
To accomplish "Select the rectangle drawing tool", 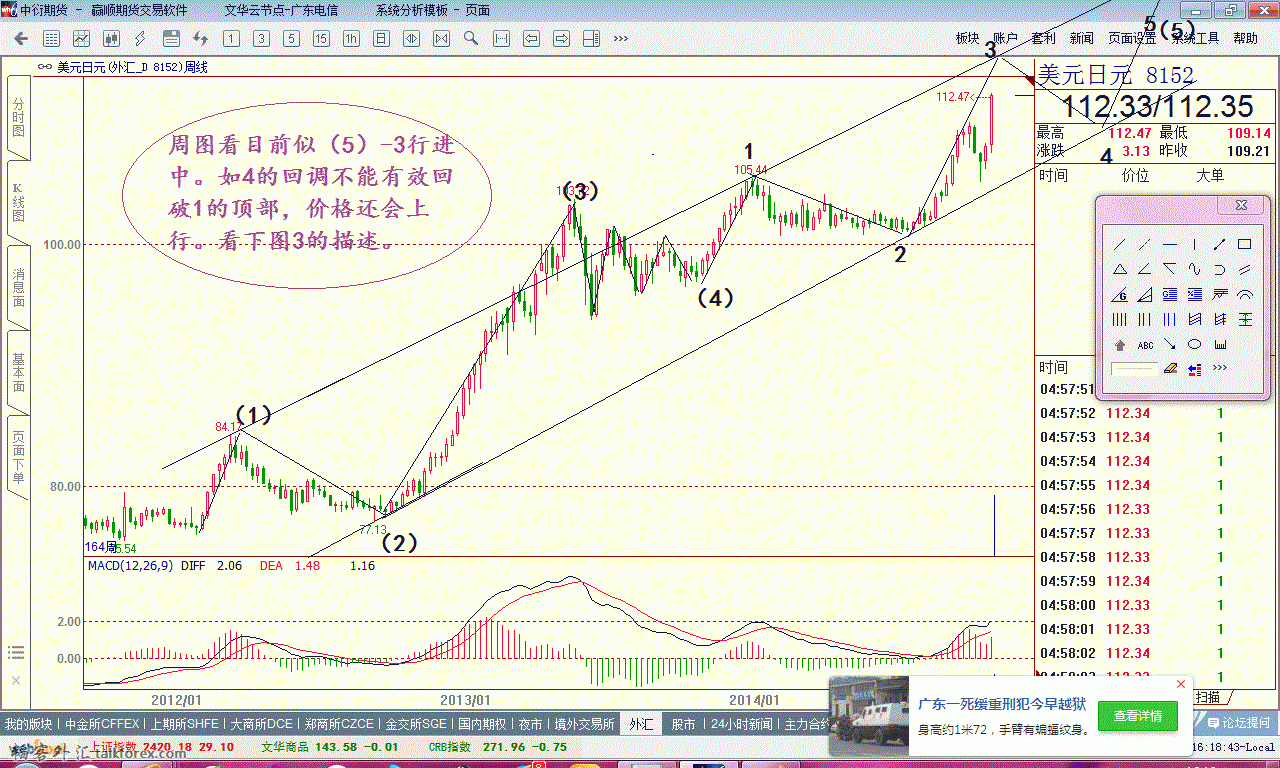I will point(1245,244).
